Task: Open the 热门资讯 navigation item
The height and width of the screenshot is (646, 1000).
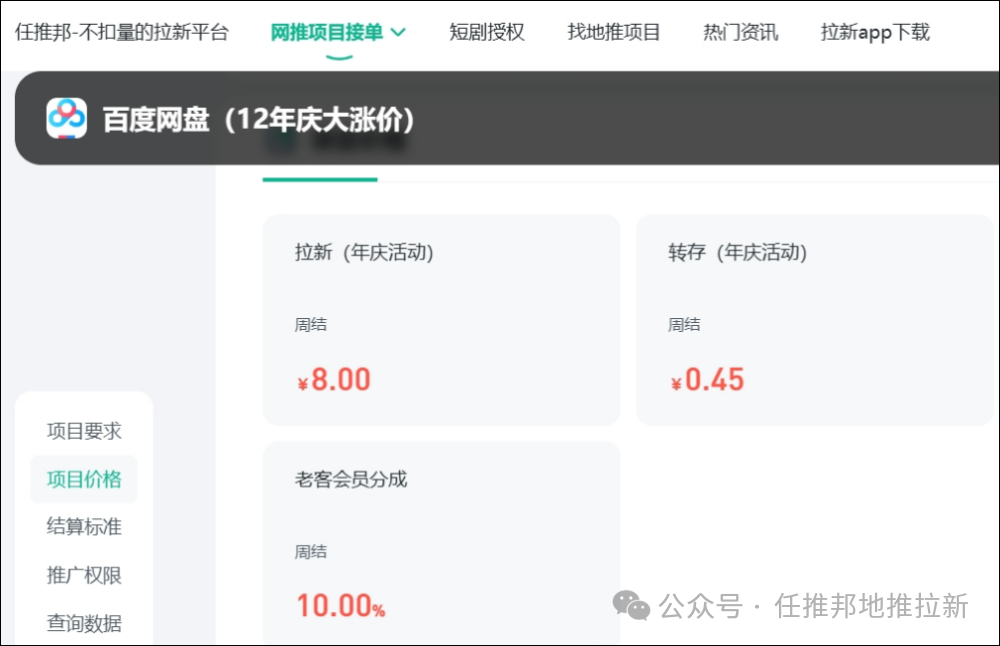Action: pyautogui.click(x=740, y=32)
